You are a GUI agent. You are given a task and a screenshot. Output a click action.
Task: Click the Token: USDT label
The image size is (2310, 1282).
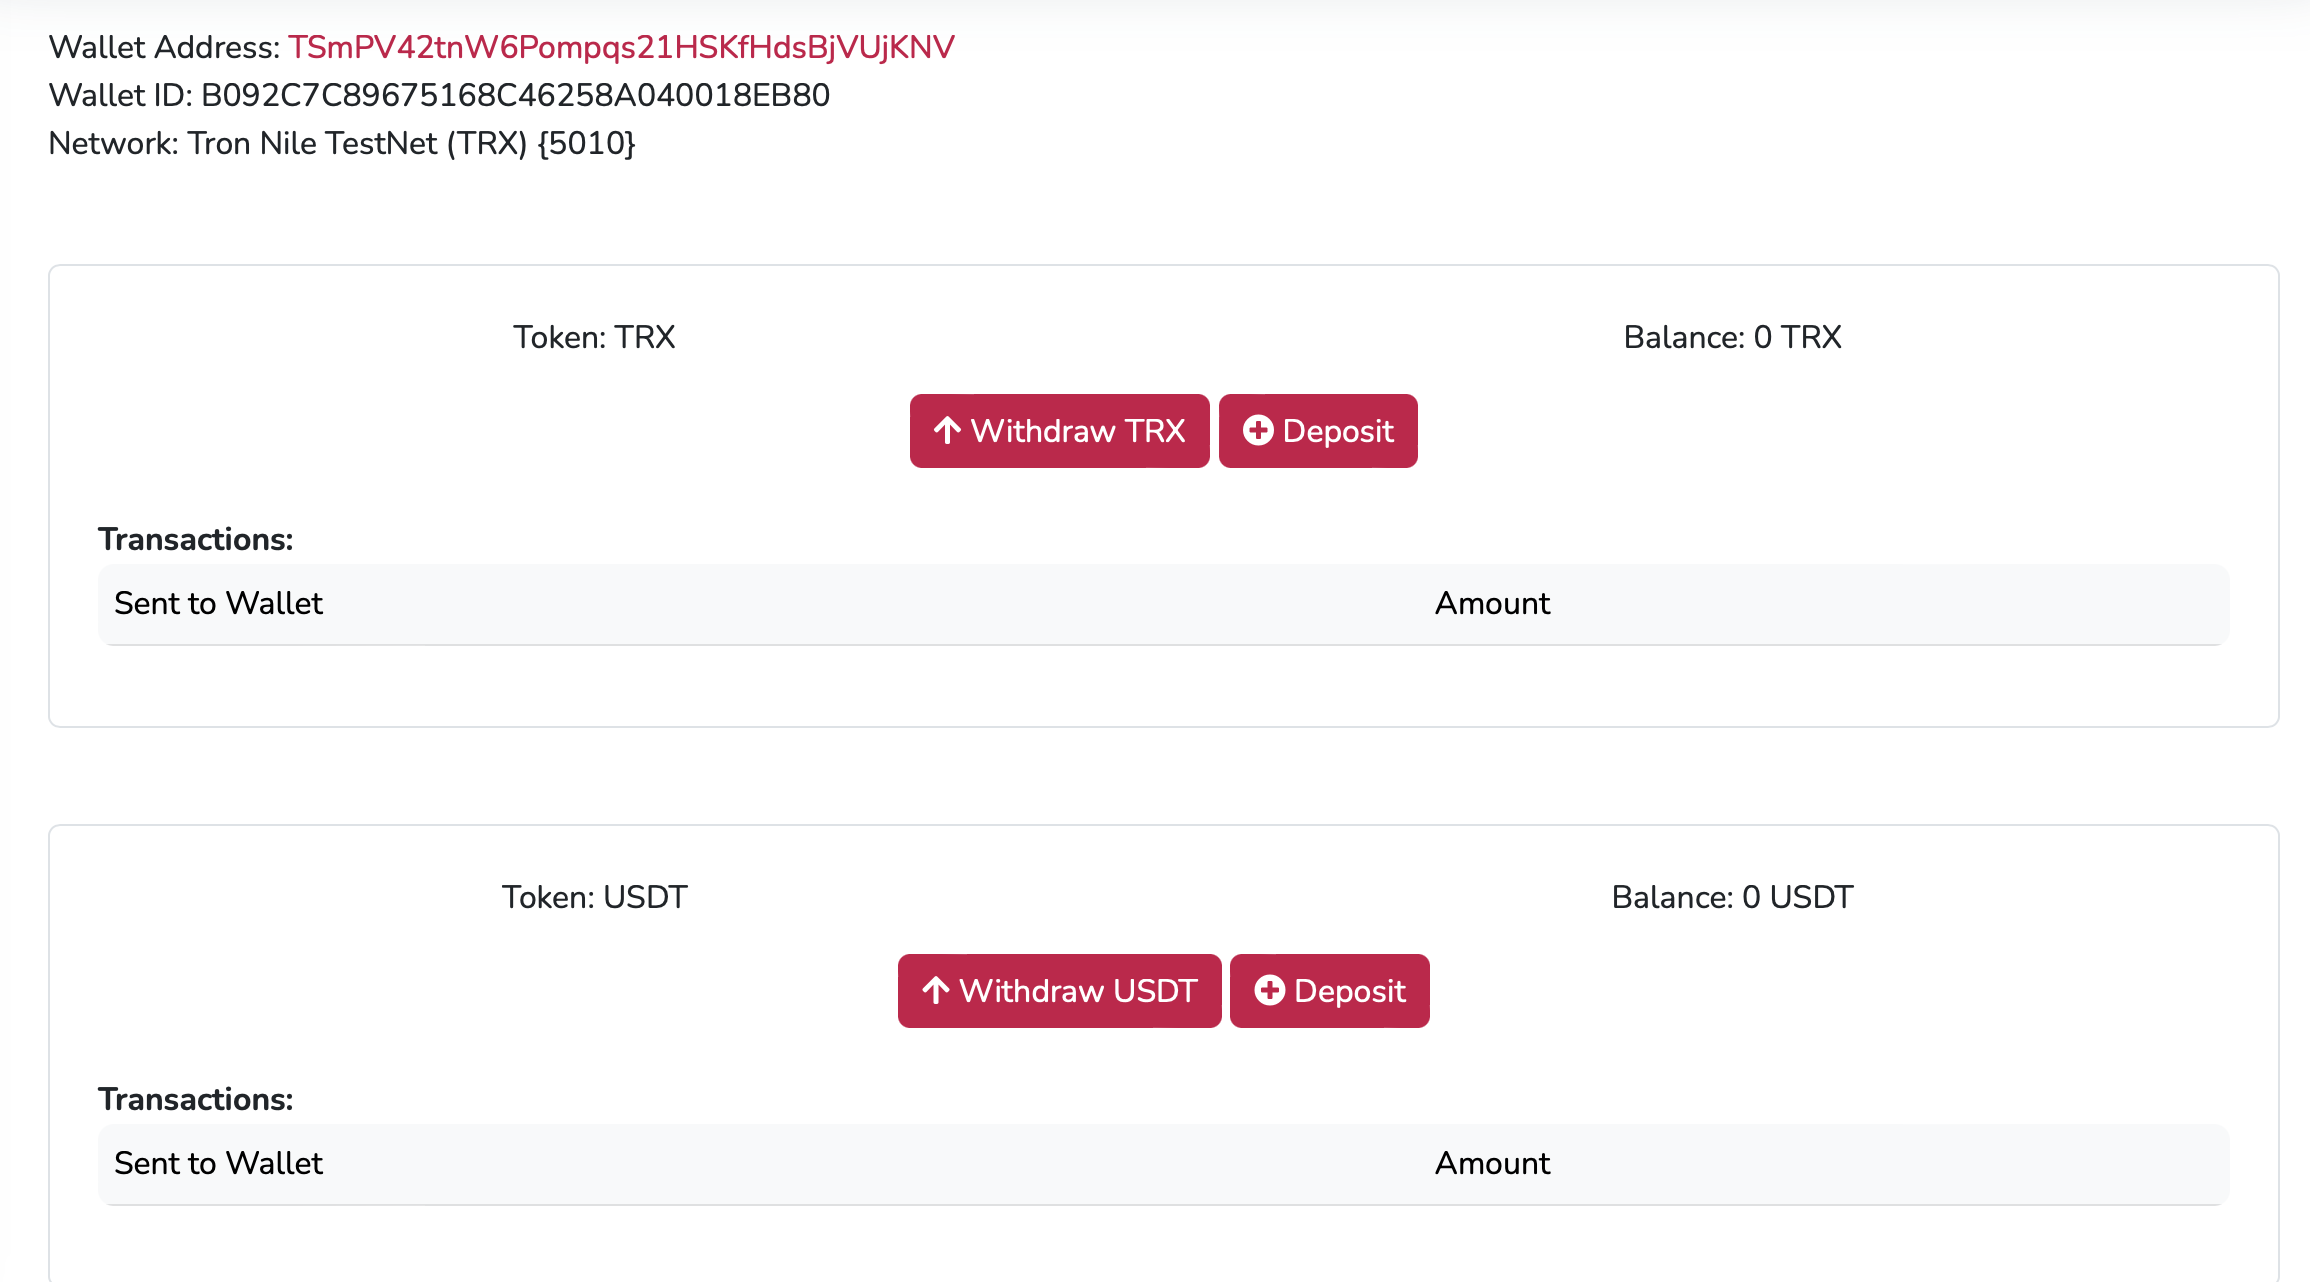594,897
